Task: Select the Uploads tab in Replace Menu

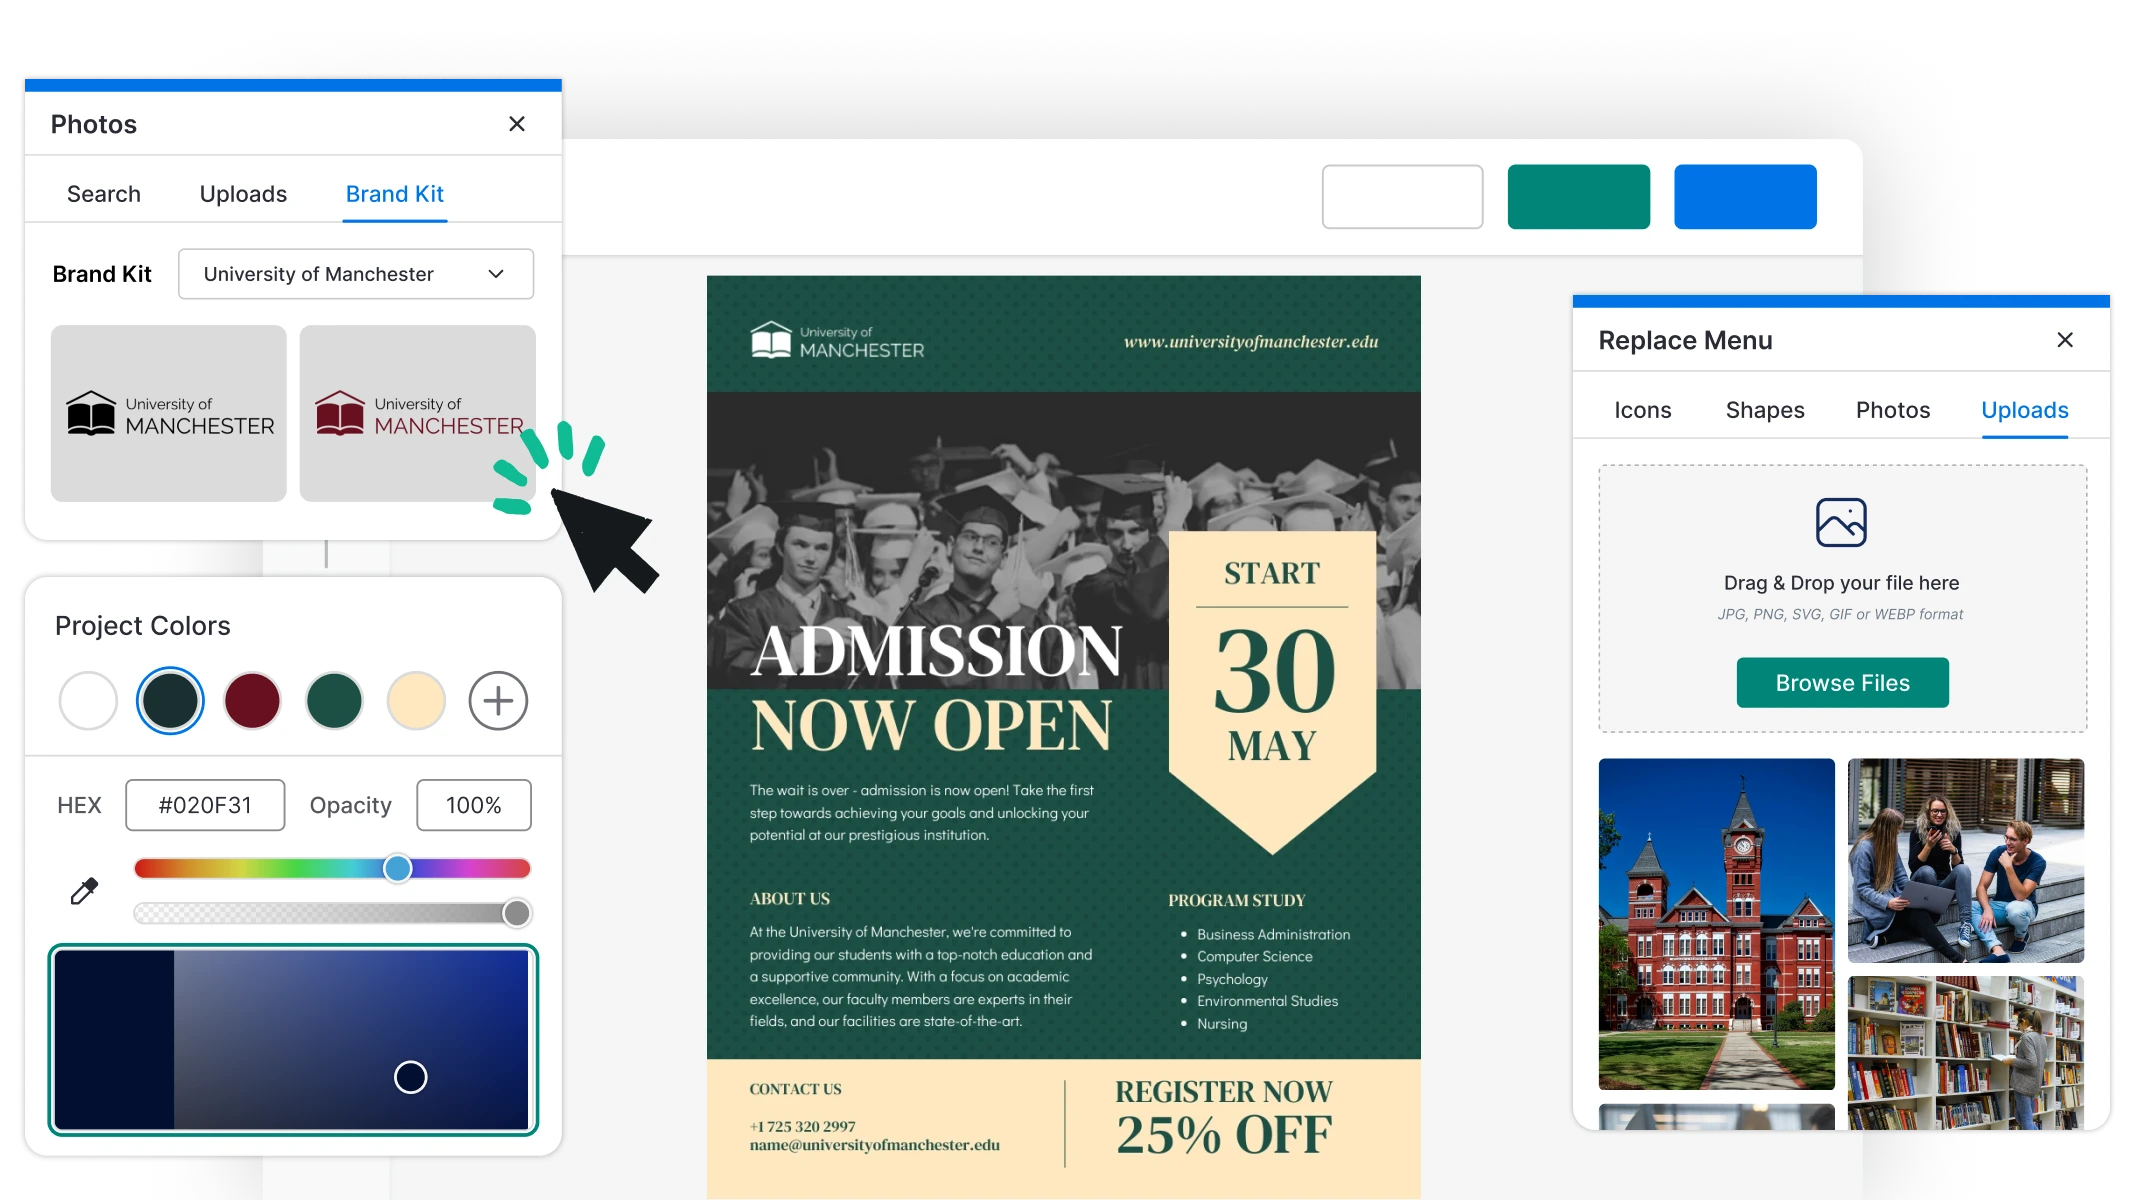Action: pos(2025,411)
